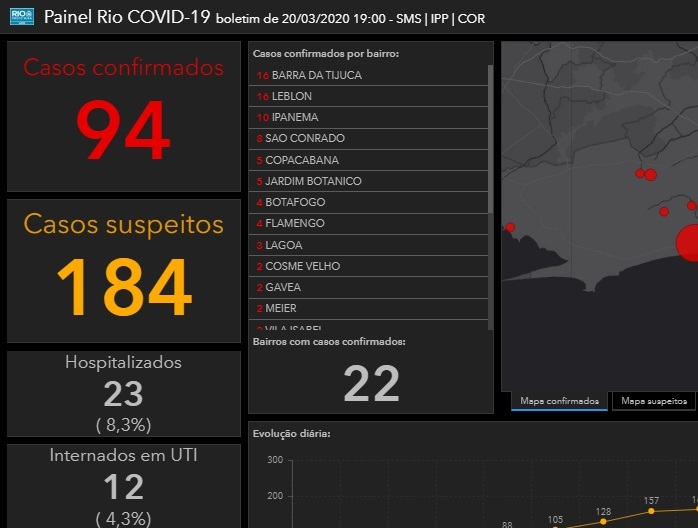Image resolution: width=698 pixels, height=528 pixels.
Task: Click the red map marker at far left of map
Action: [510, 227]
